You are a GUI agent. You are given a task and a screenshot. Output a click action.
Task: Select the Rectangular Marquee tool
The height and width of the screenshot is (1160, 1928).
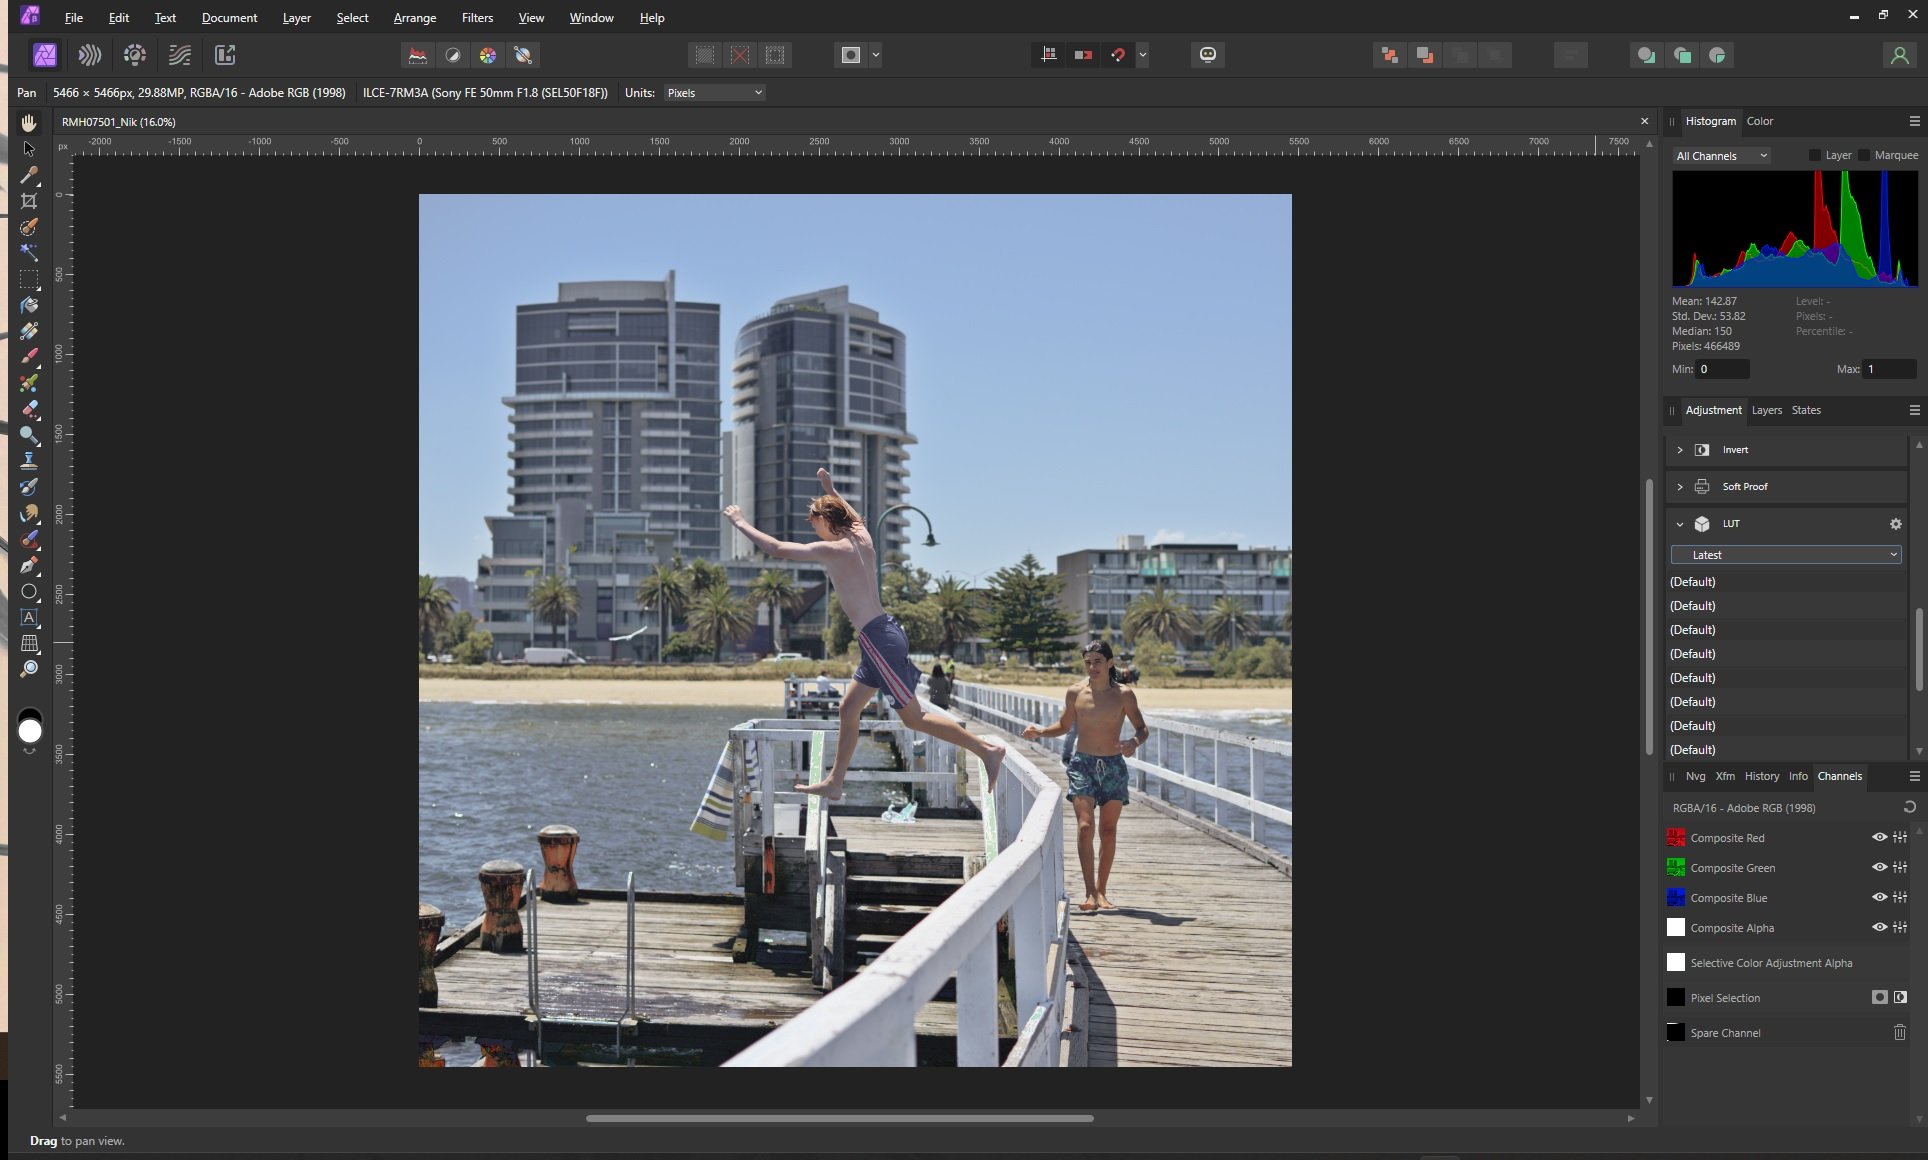pyautogui.click(x=29, y=279)
